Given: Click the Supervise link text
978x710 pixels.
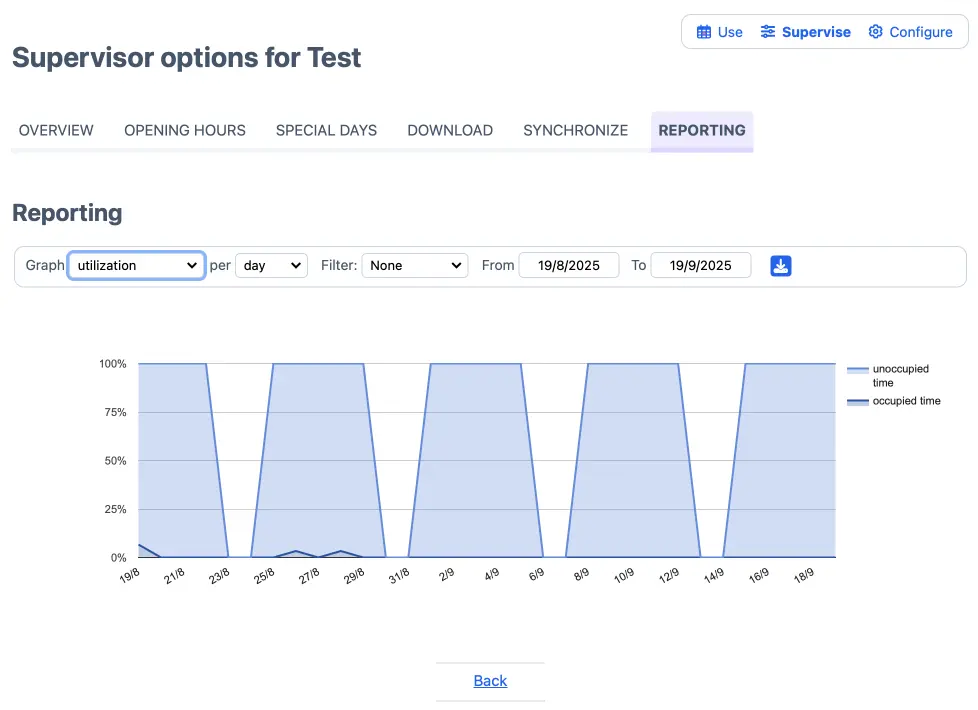Looking at the screenshot, I should click(x=816, y=32).
